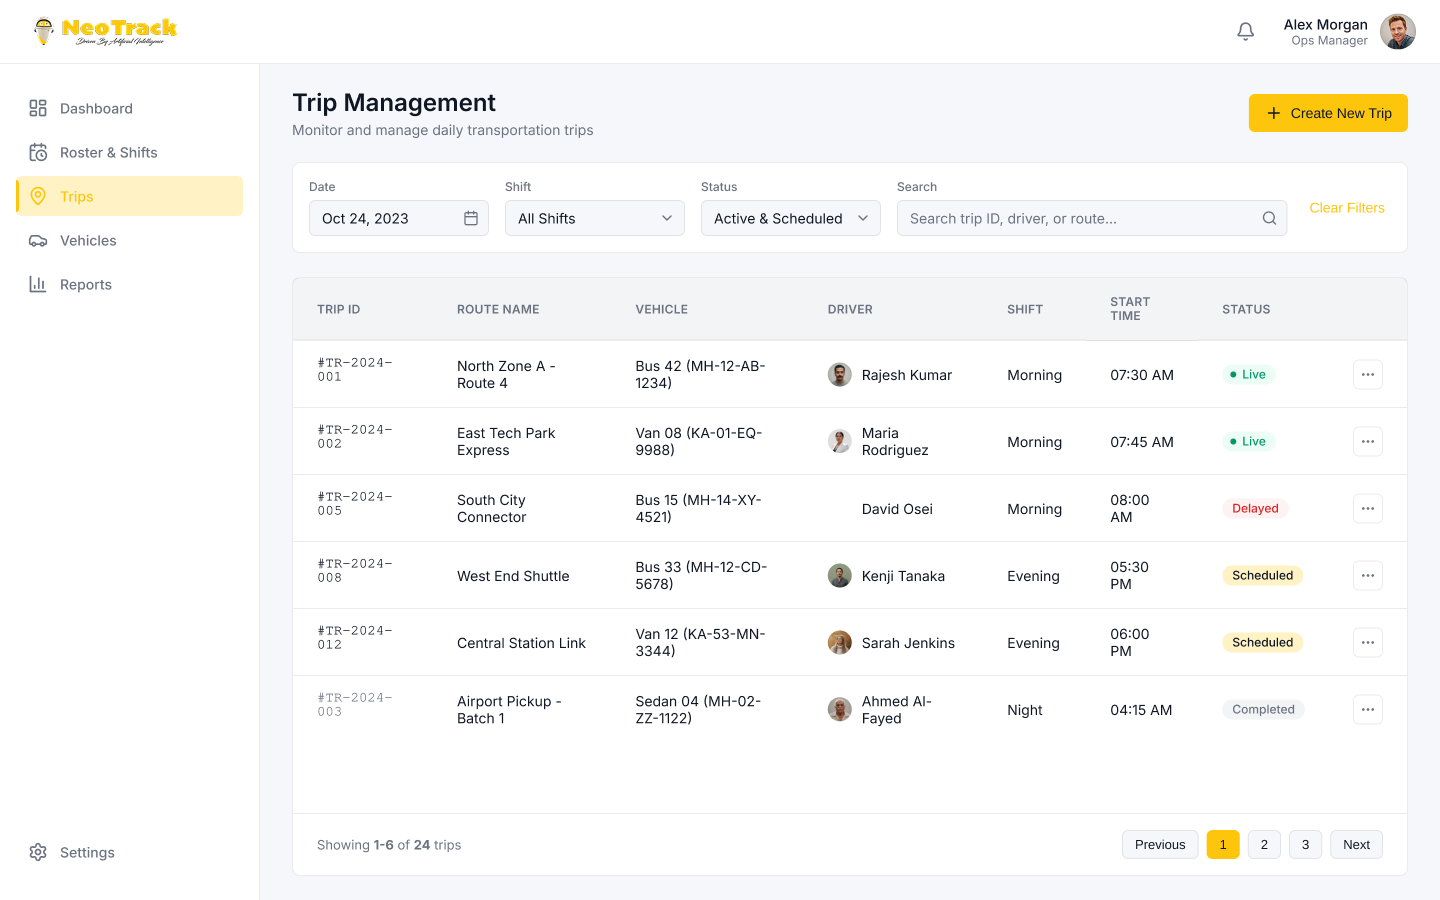Click the Delayed status badge

[1255, 508]
